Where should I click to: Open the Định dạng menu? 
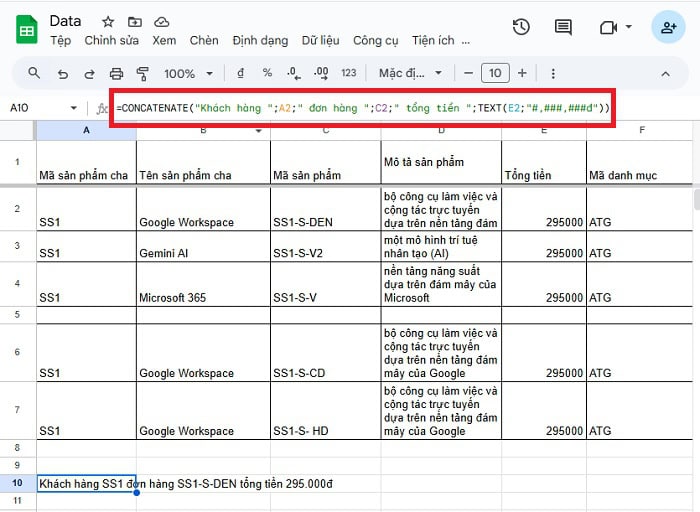coord(259,41)
